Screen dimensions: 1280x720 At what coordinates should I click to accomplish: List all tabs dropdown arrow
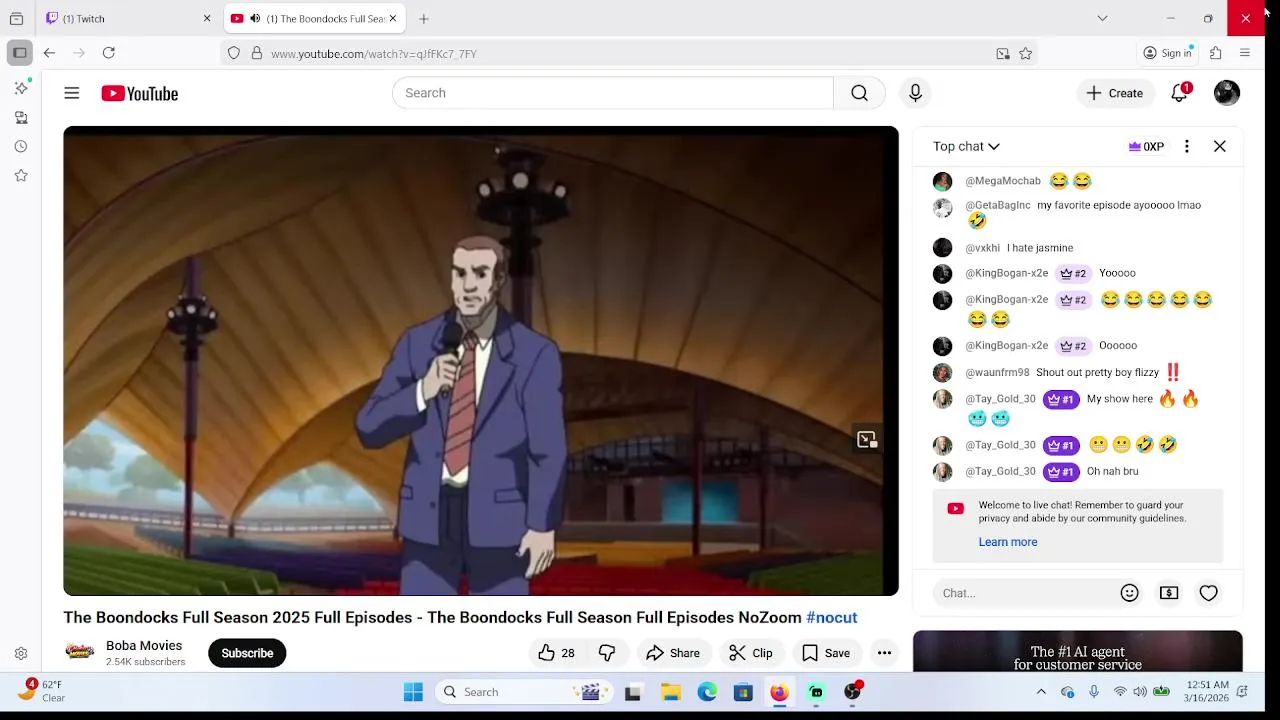[x=1102, y=18]
